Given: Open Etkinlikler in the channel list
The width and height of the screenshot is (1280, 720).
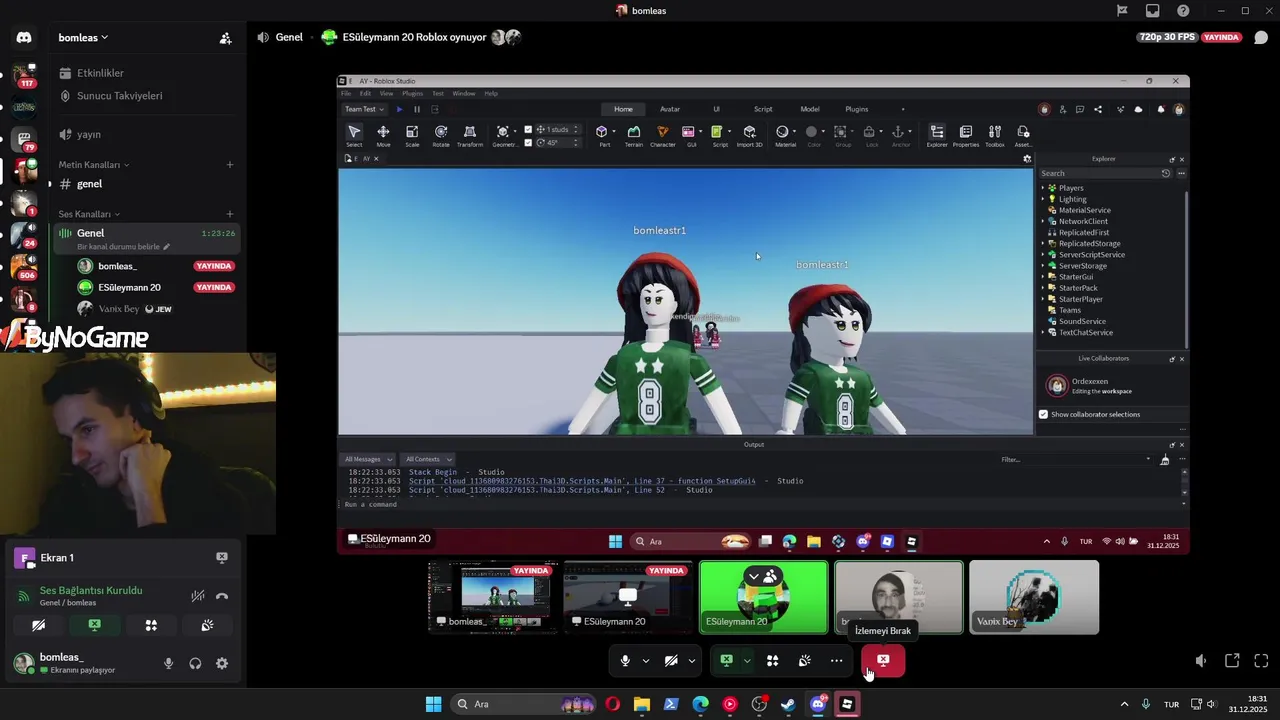Looking at the screenshot, I should [x=145, y=73].
